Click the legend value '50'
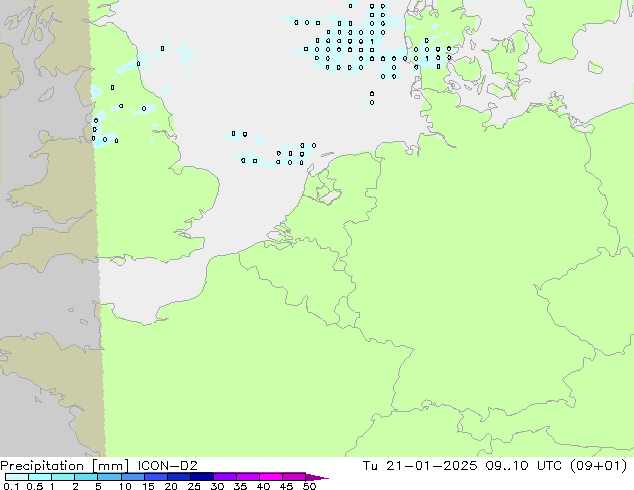The height and width of the screenshot is (490, 634). 309,486
